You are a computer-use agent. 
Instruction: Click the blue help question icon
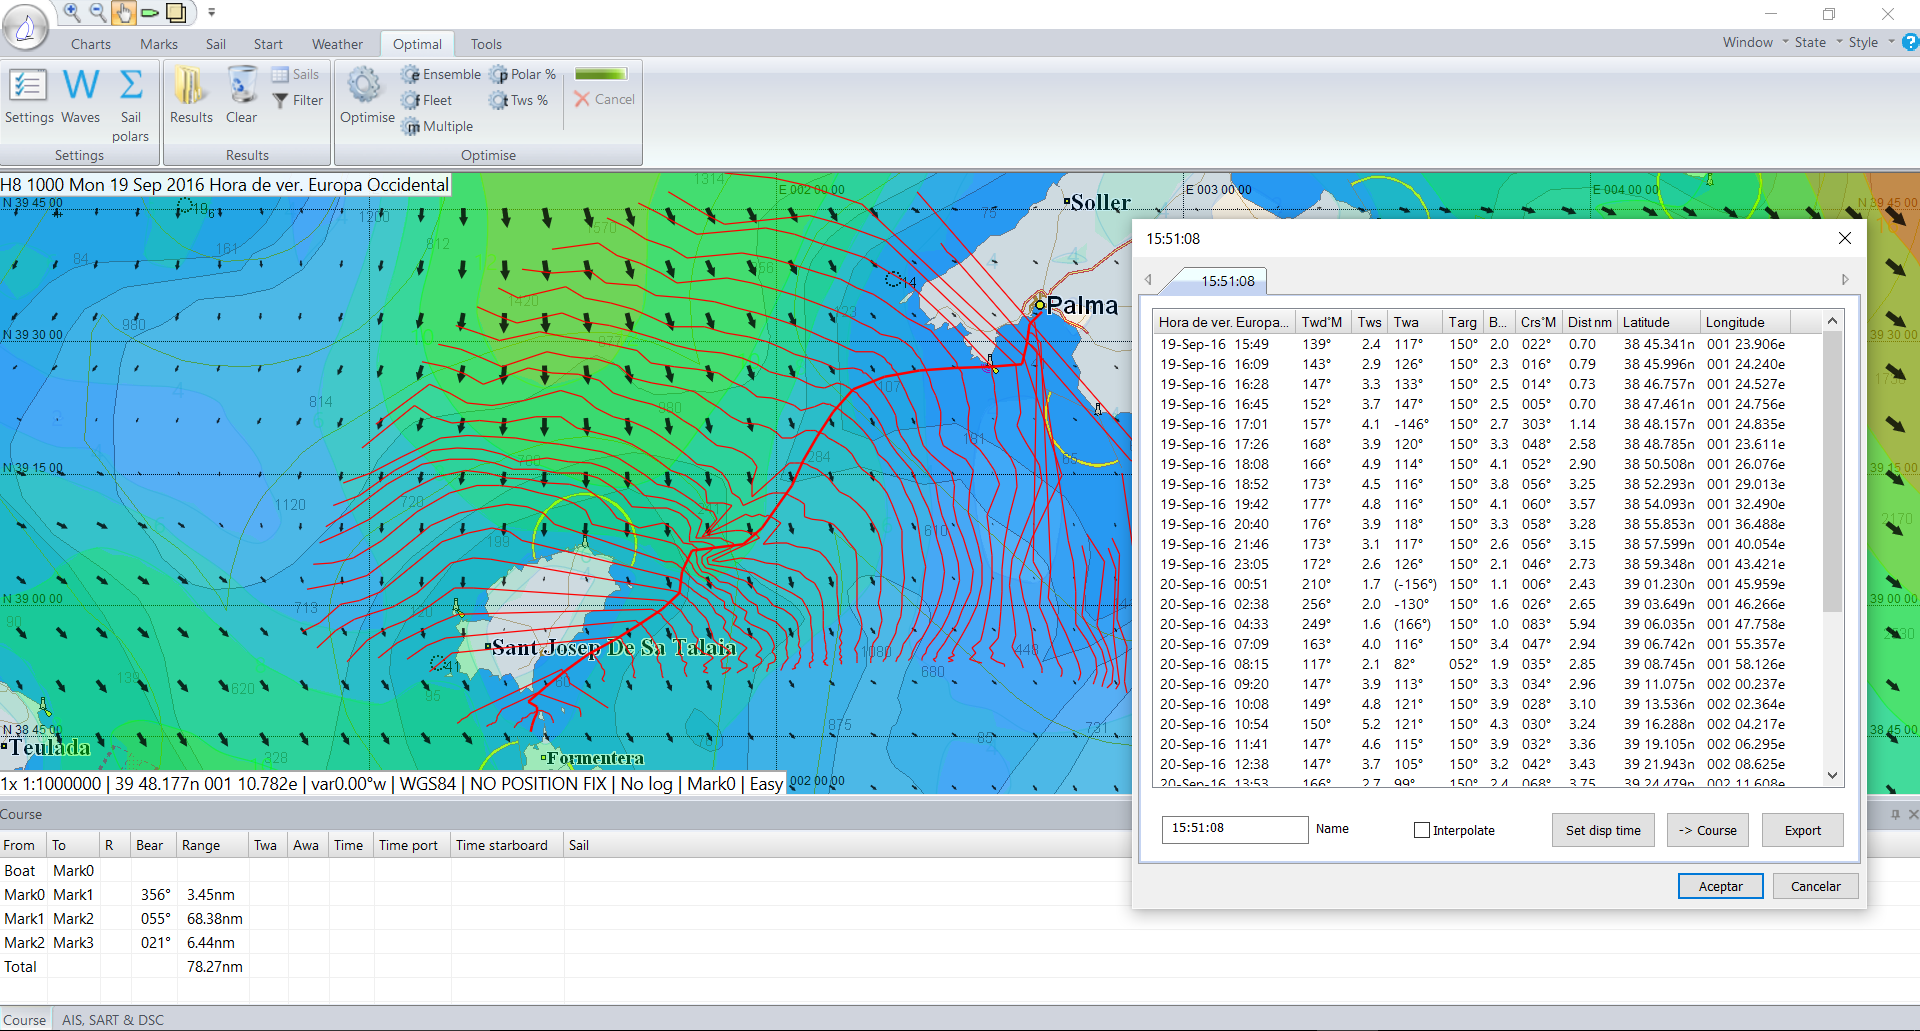pyautogui.click(x=1910, y=42)
